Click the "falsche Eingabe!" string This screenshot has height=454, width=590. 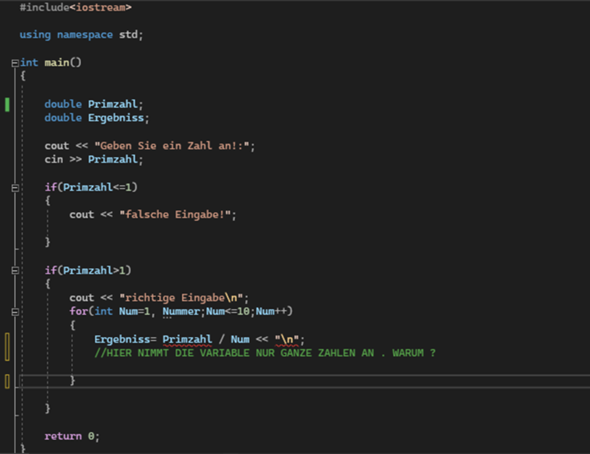coord(175,214)
